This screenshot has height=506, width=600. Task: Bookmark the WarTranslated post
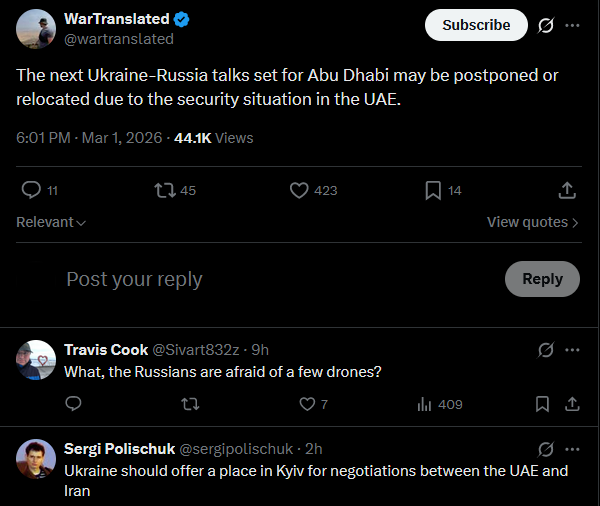pos(433,190)
